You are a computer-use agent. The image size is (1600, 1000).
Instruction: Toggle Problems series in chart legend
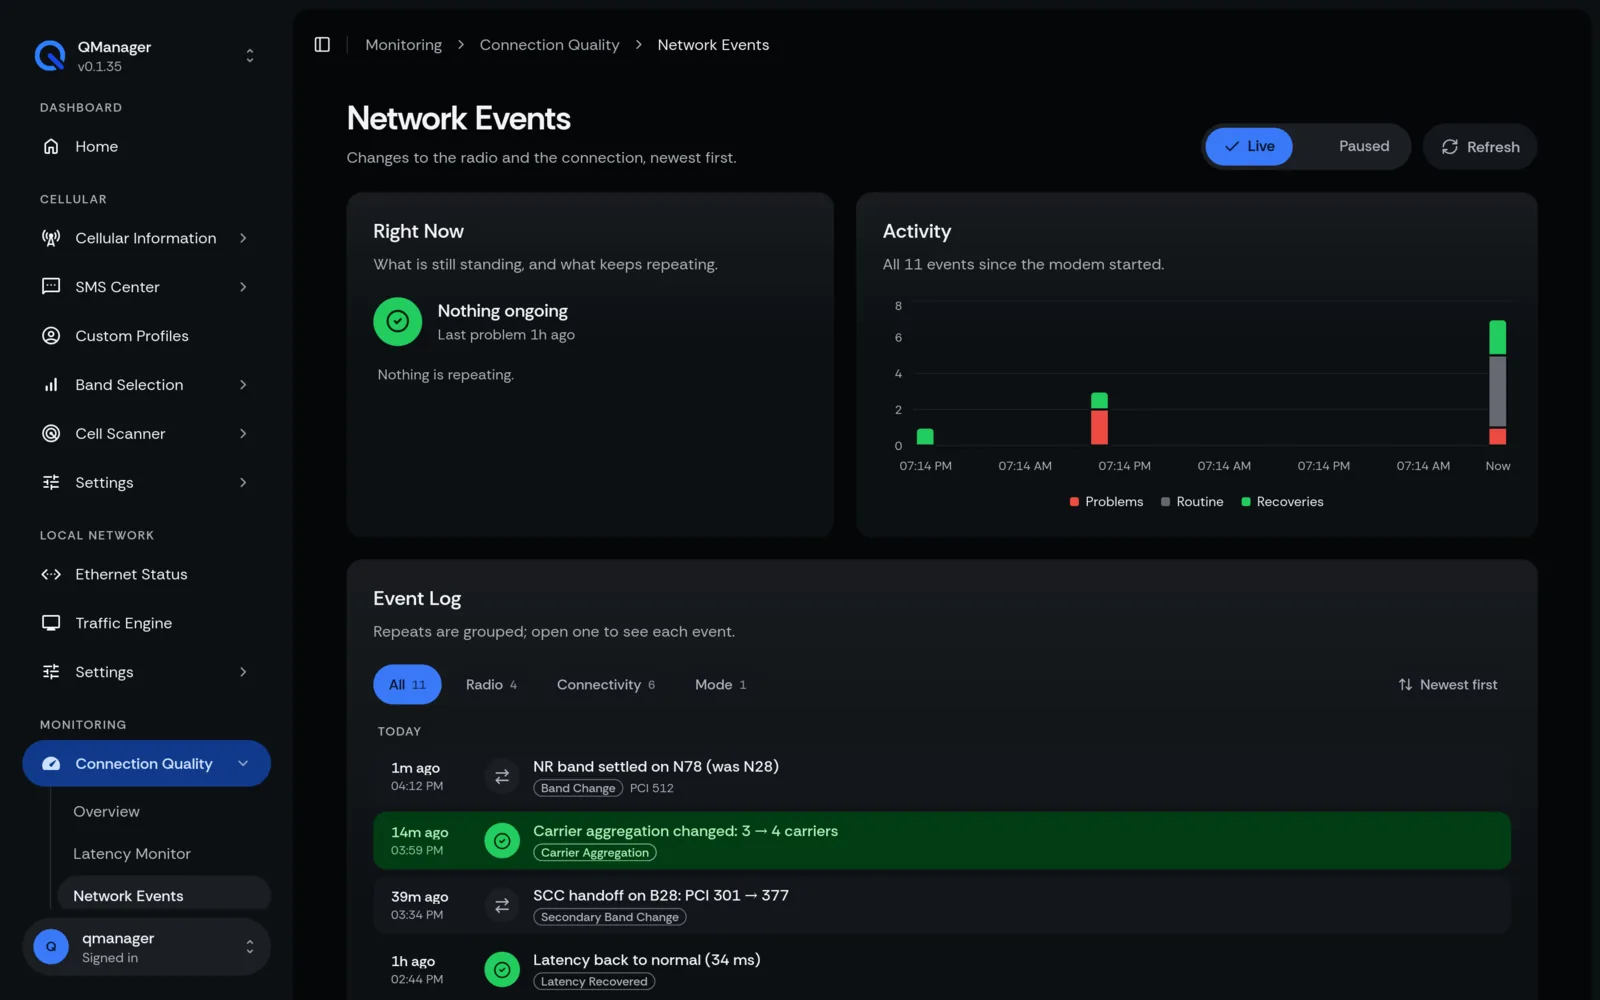(1106, 502)
